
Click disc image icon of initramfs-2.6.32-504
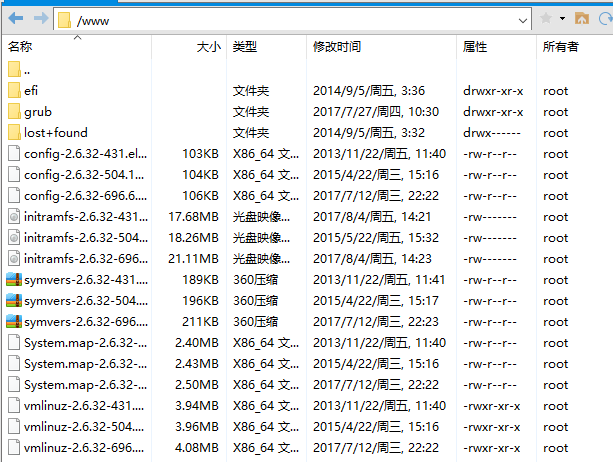[14, 237]
